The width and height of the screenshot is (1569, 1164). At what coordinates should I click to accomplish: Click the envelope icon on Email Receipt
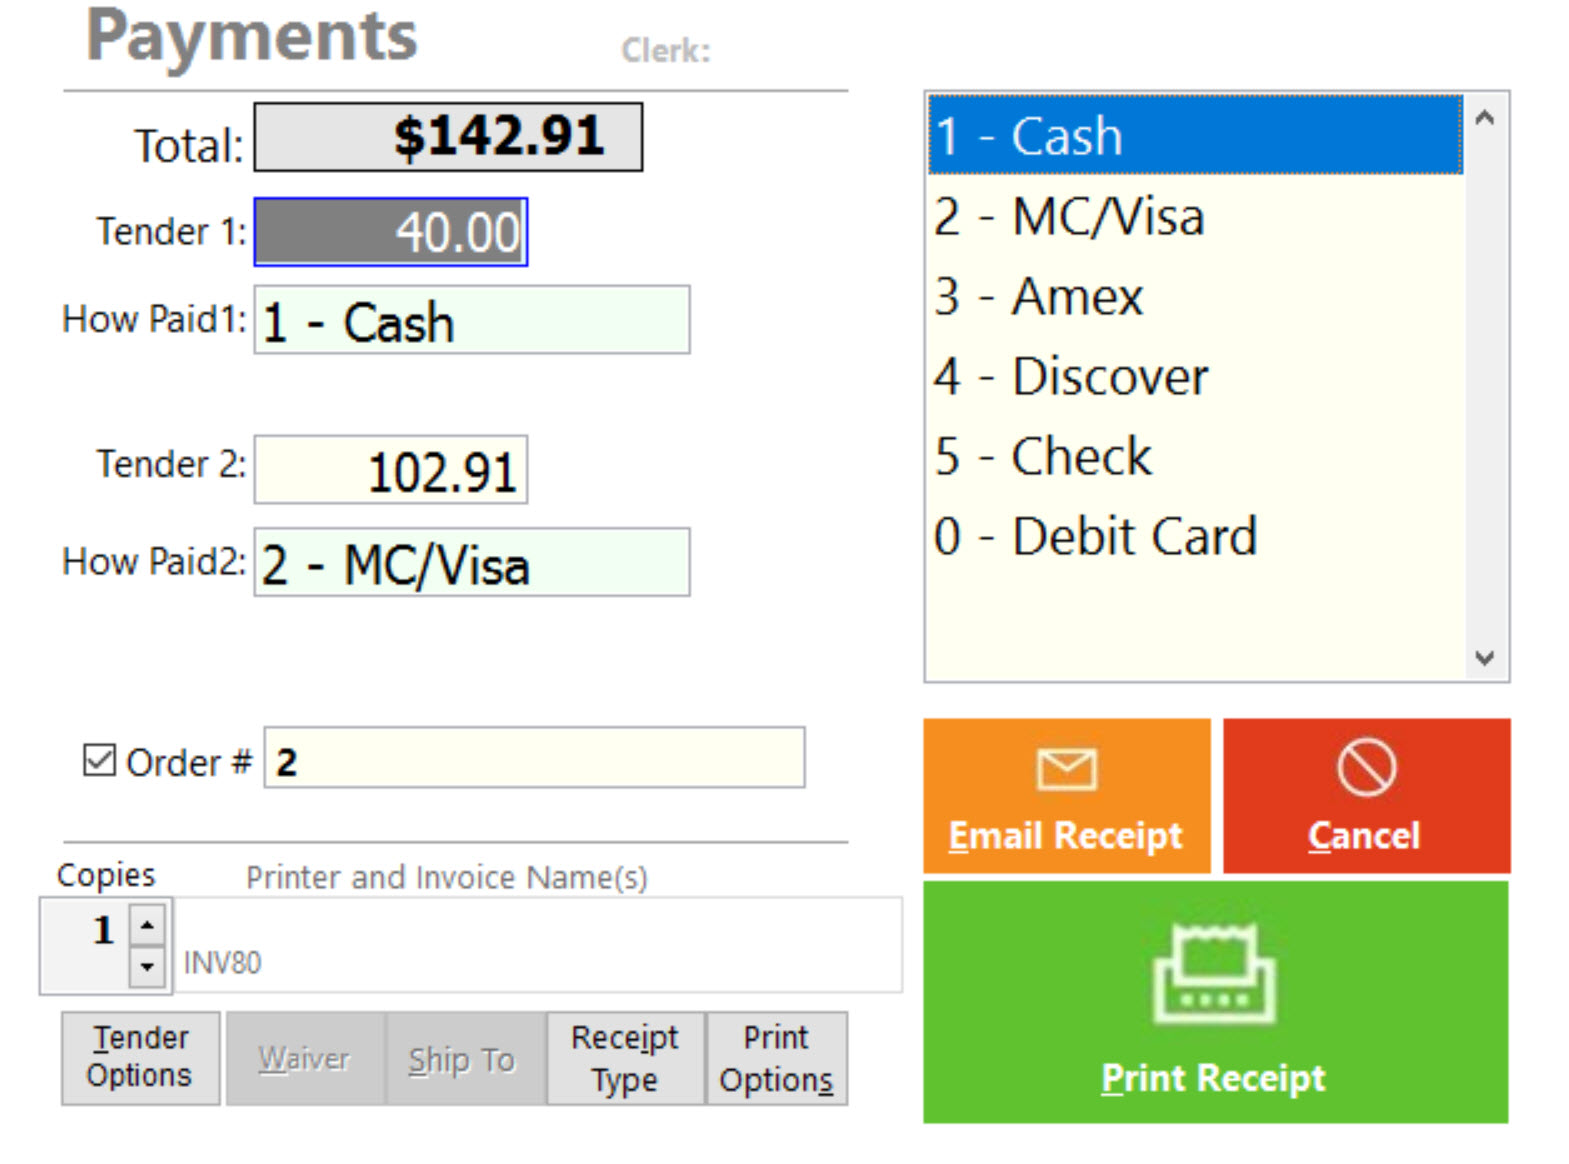pyautogui.click(x=1066, y=770)
